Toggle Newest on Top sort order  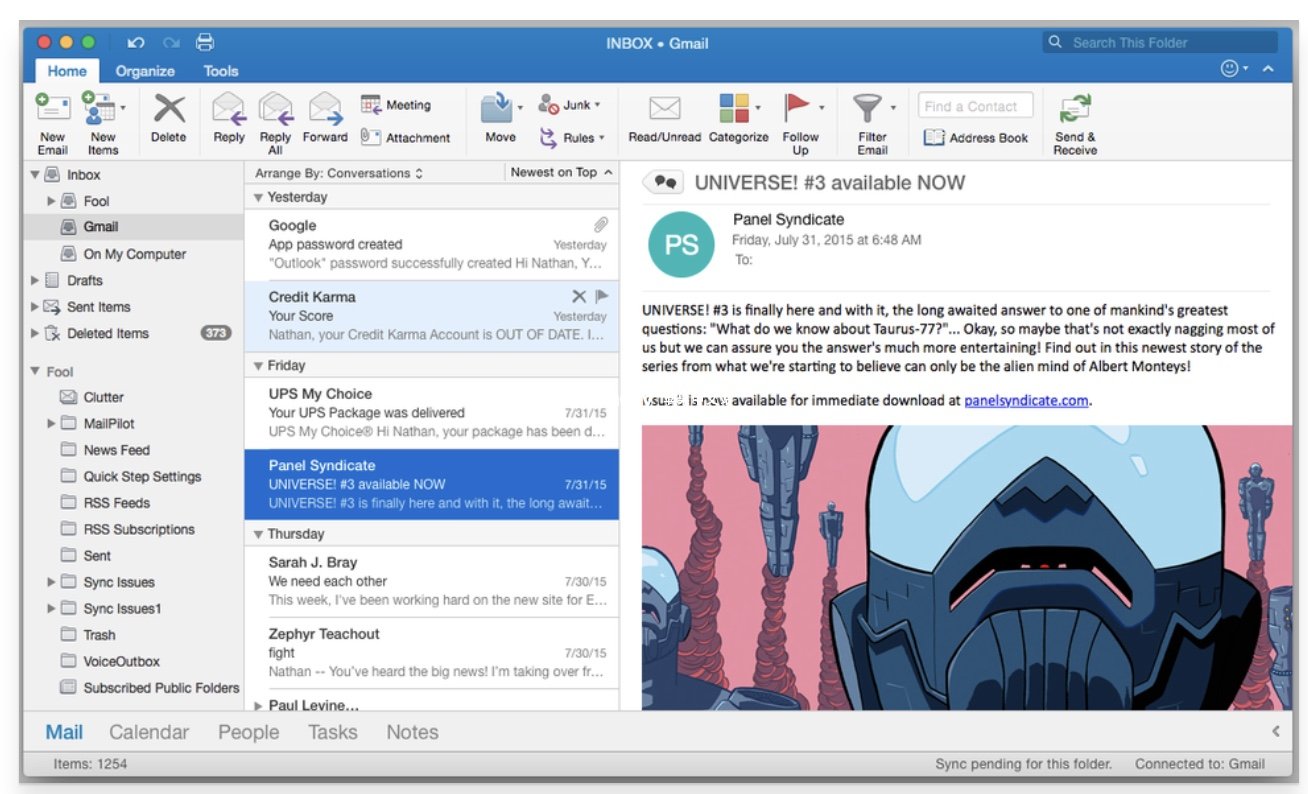[x=561, y=172]
